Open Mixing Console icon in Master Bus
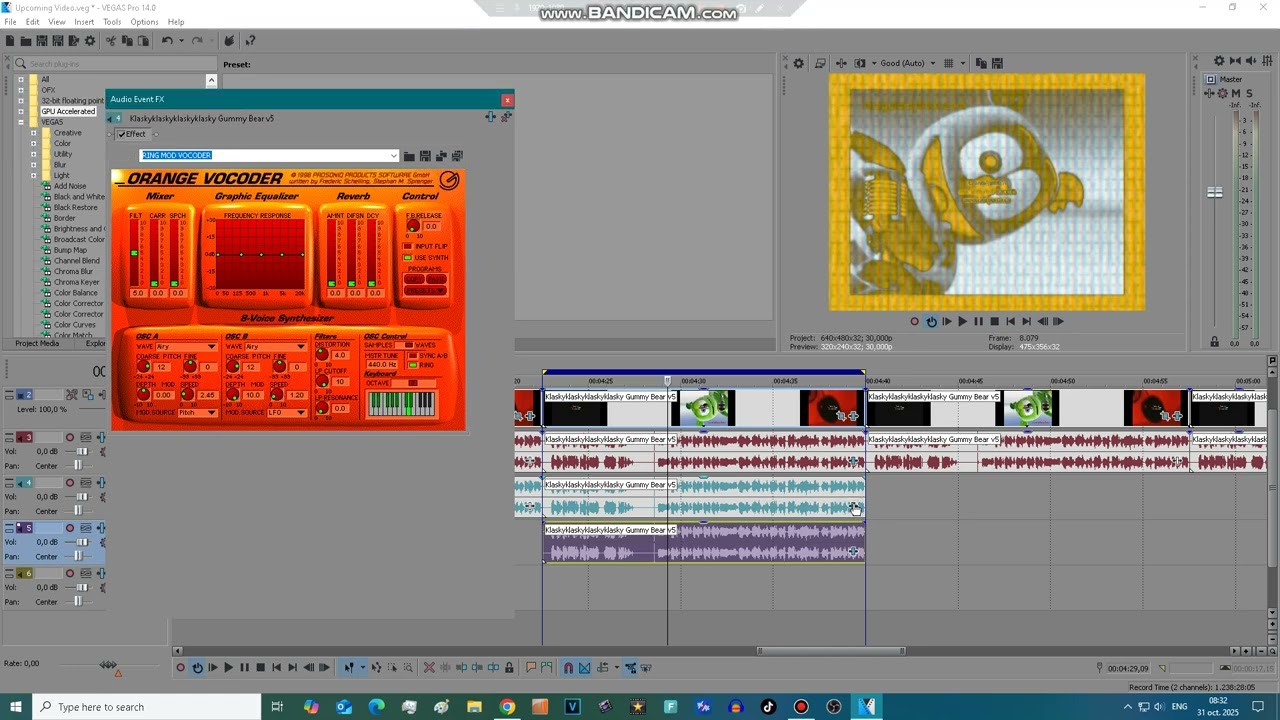The width and height of the screenshot is (1280, 720). [x=1267, y=61]
